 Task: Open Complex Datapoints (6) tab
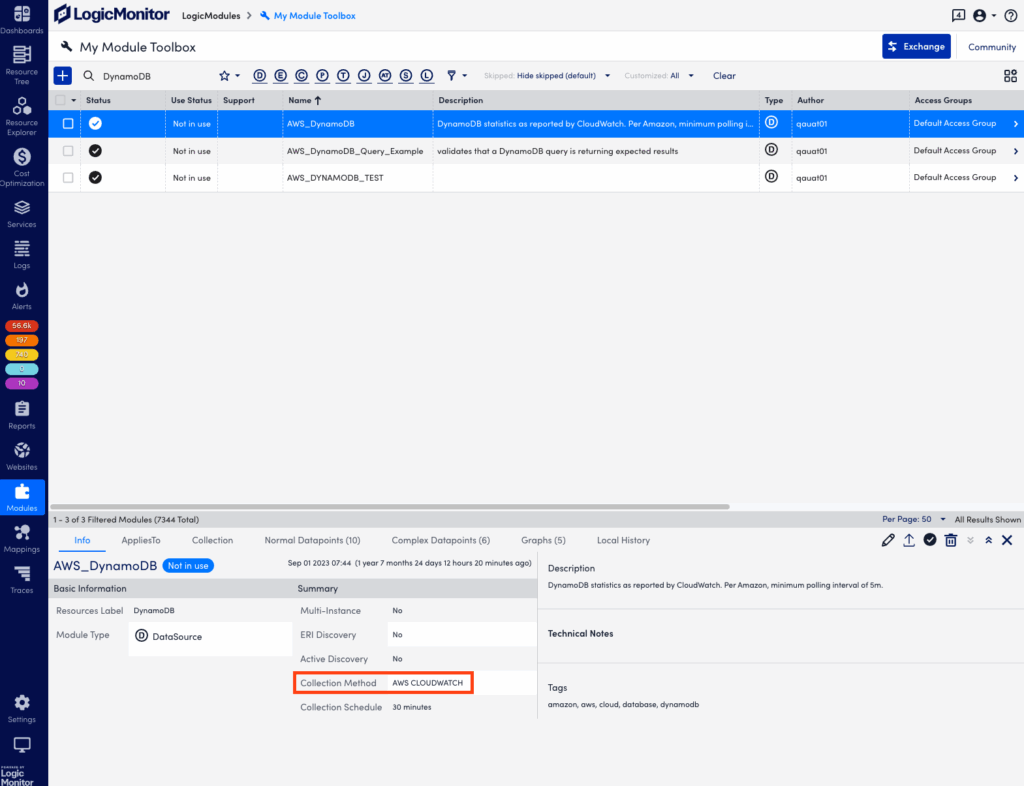[x=441, y=541]
